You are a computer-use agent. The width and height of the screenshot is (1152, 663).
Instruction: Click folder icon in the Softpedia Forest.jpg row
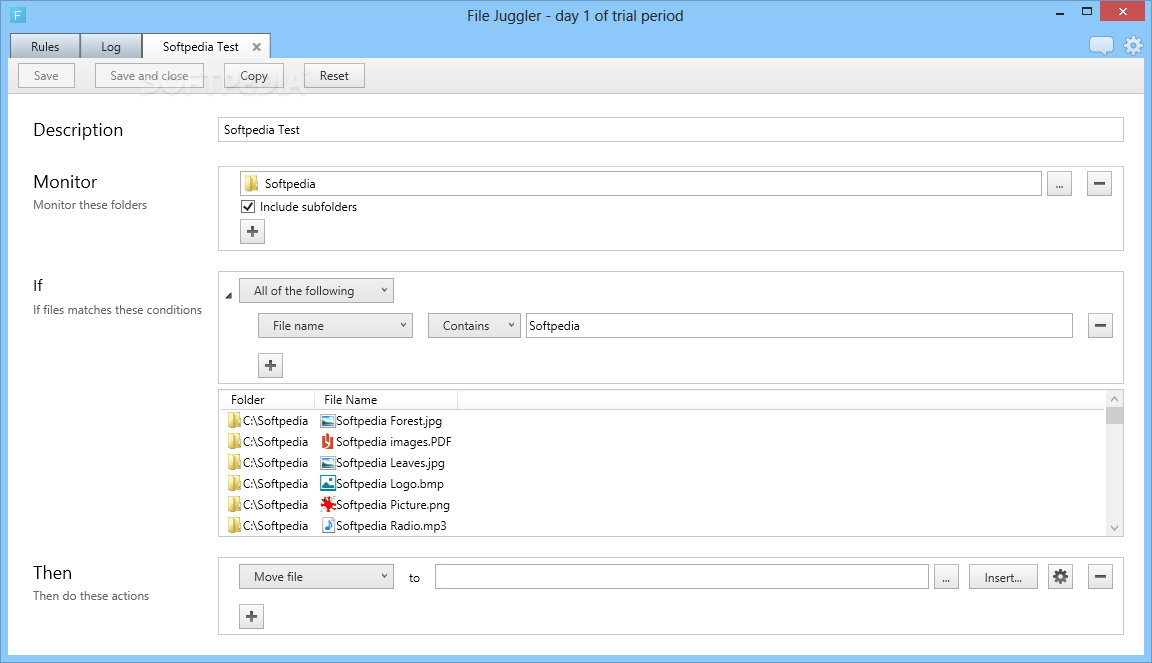coord(234,420)
